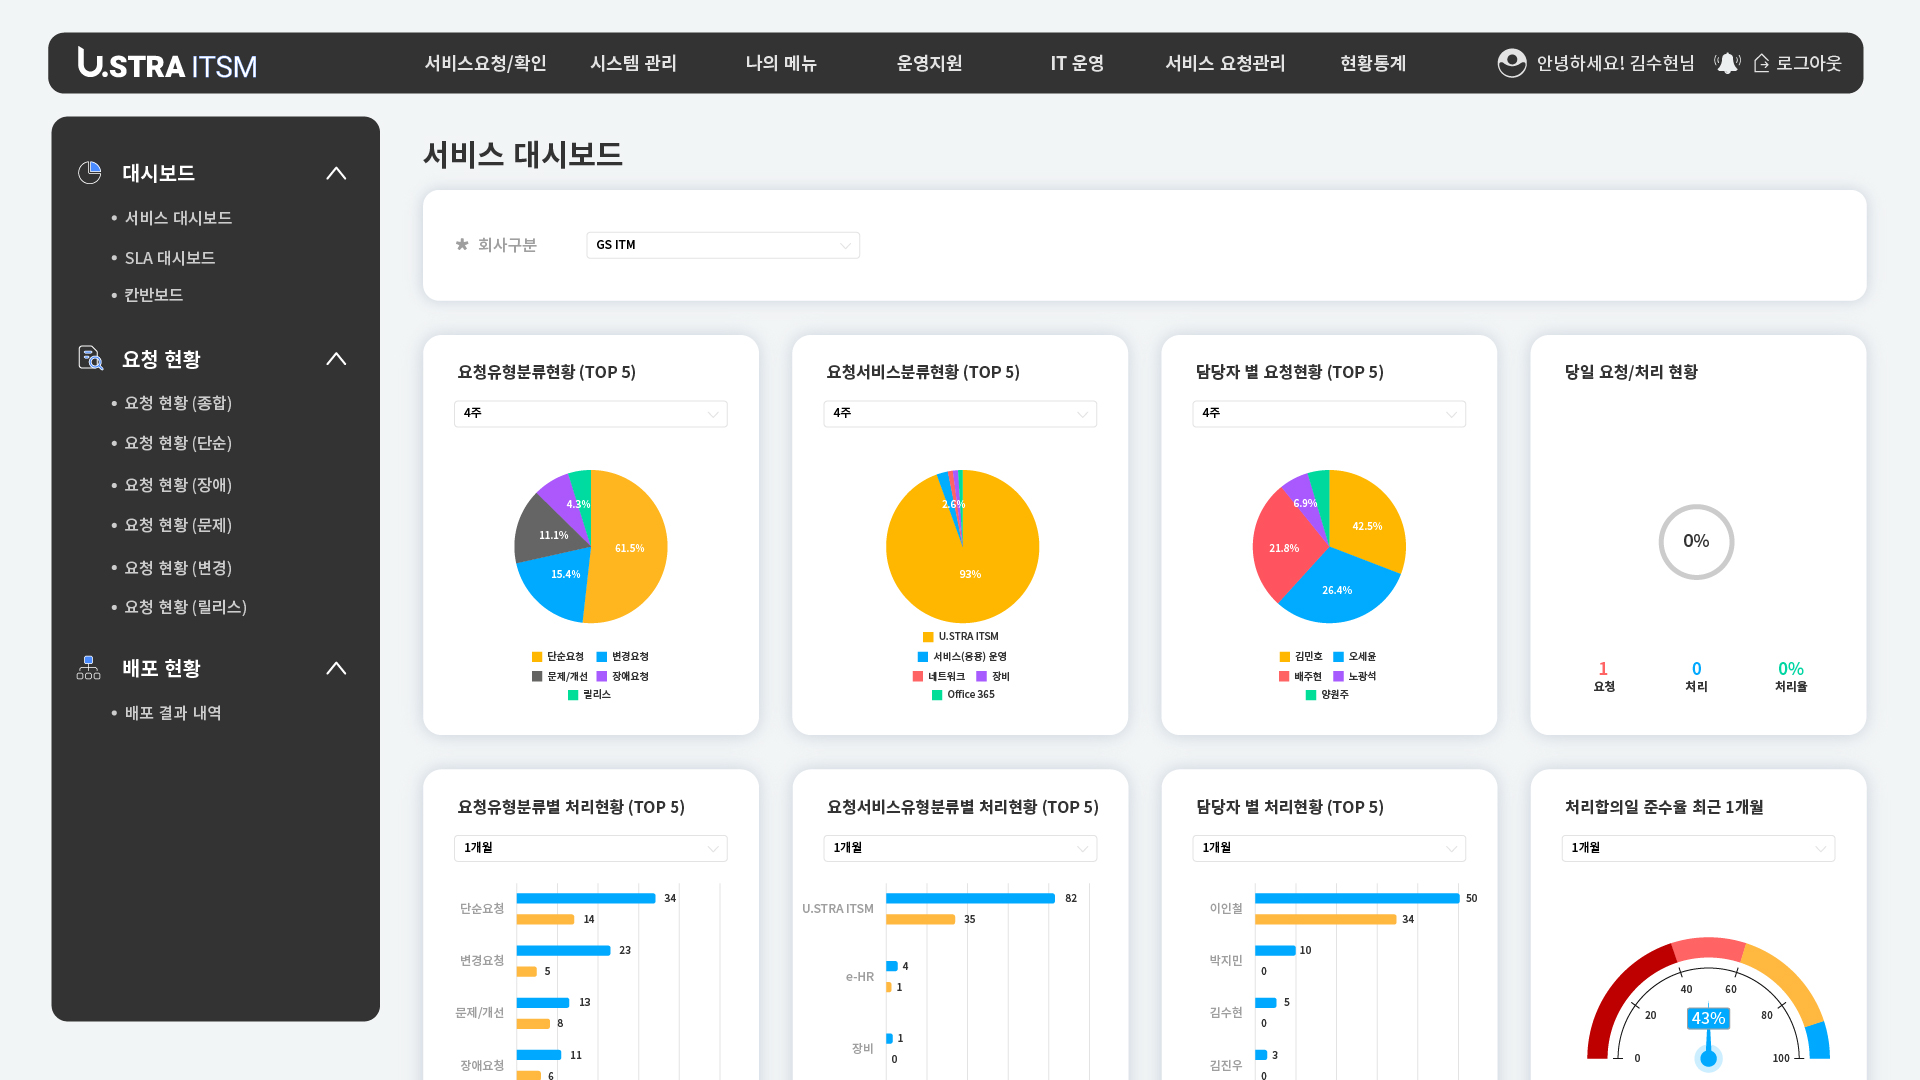Image resolution: width=1920 pixels, height=1080 pixels.
Task: Go to 요청 현황 (장애) page
Action: [x=177, y=485]
